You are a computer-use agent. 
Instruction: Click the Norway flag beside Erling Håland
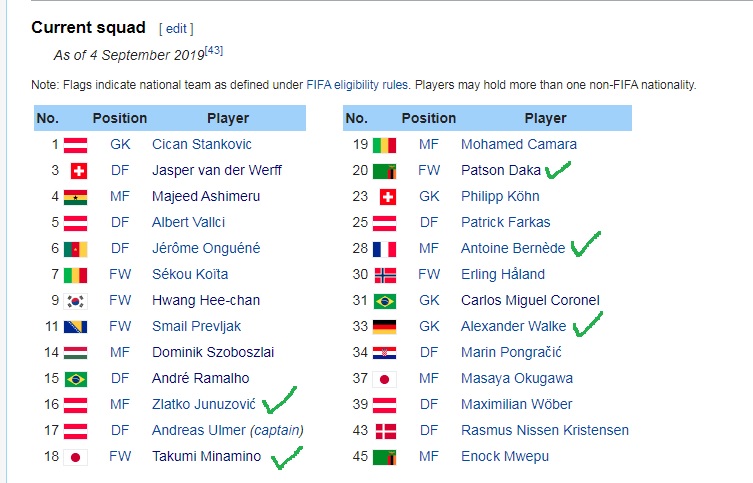tap(385, 275)
